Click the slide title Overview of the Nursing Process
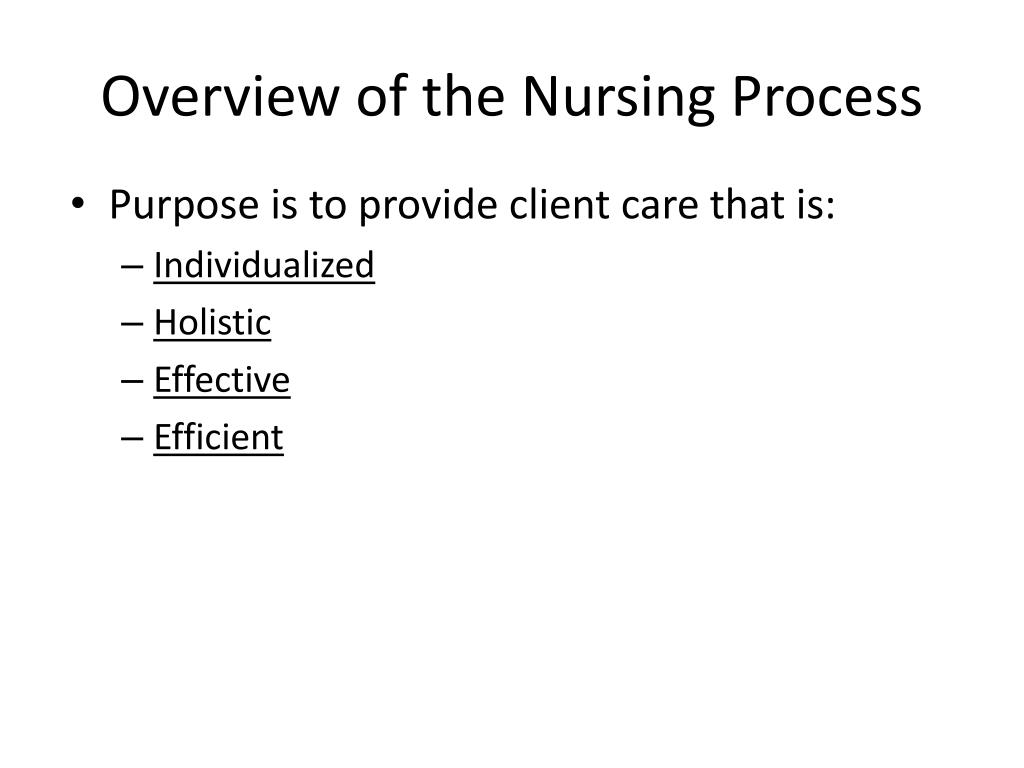 point(511,97)
